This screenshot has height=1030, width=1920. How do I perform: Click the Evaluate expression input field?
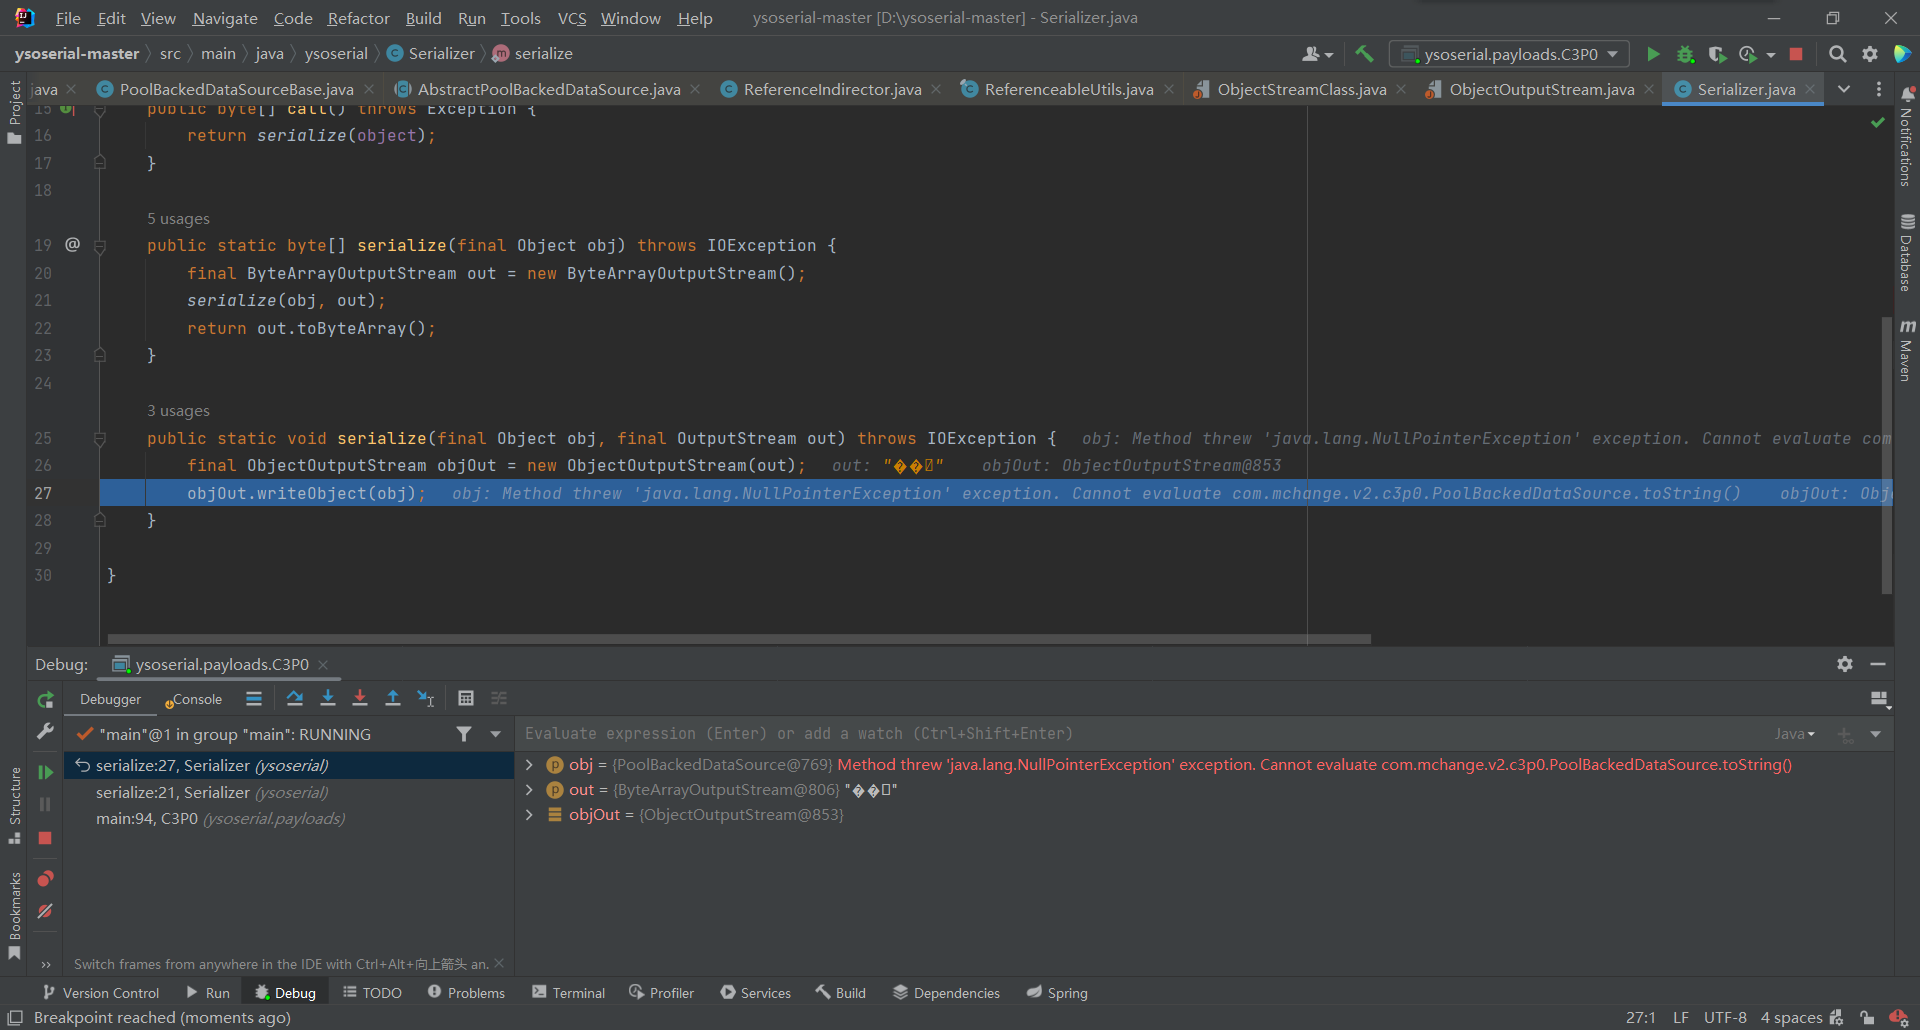[1140, 734]
